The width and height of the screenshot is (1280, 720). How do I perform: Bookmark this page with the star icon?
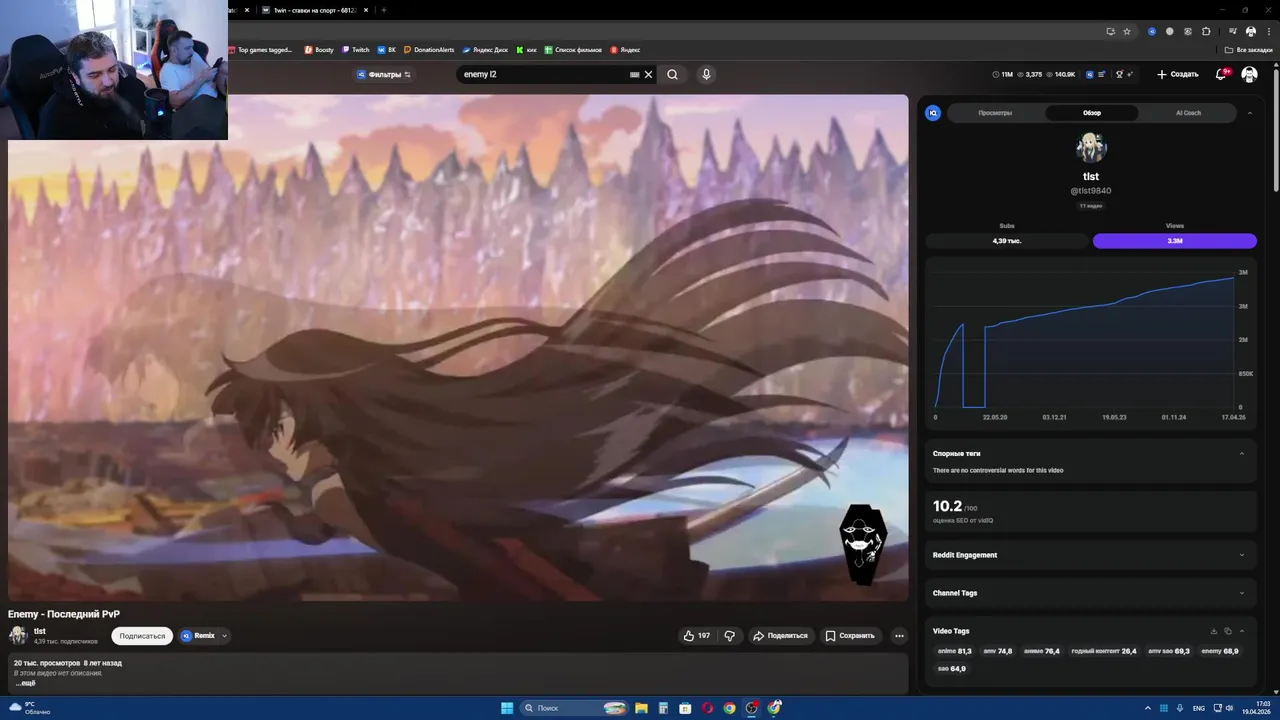point(1127,31)
